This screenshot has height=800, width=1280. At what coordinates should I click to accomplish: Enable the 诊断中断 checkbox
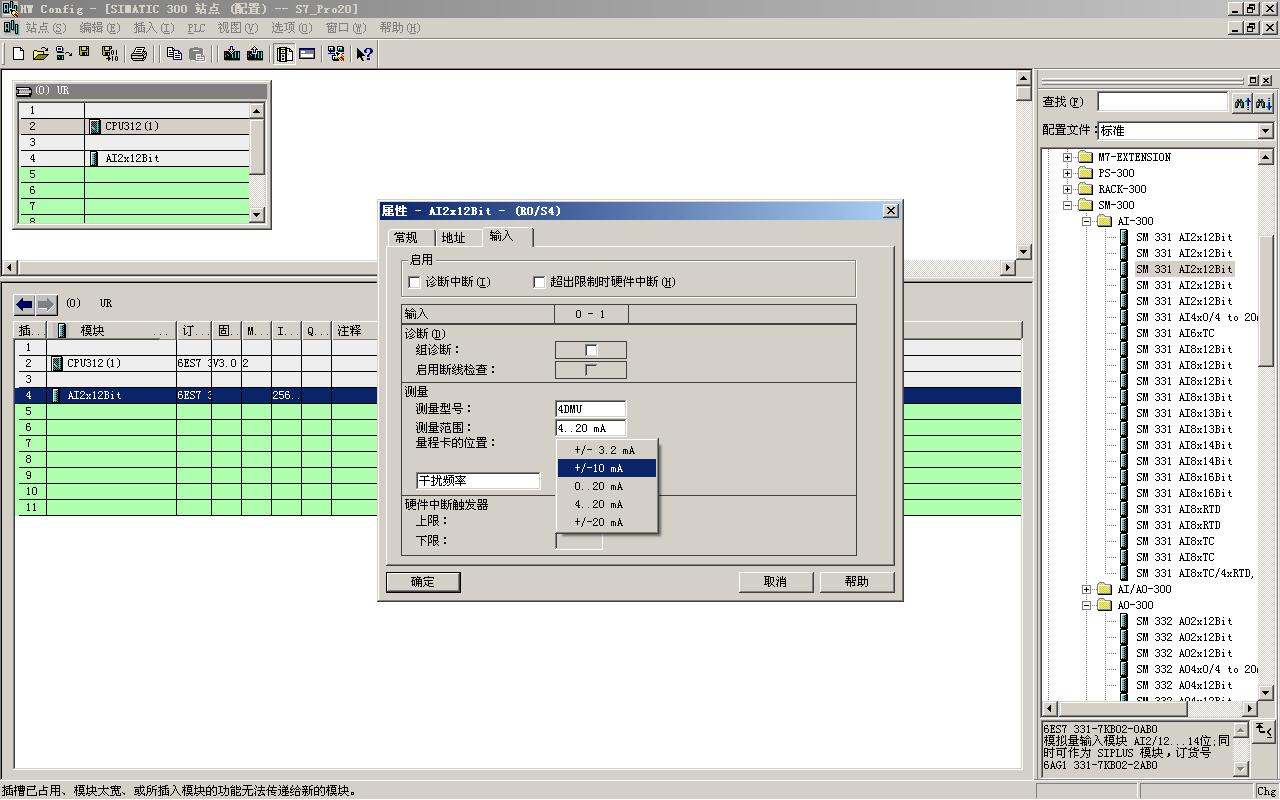click(x=415, y=282)
